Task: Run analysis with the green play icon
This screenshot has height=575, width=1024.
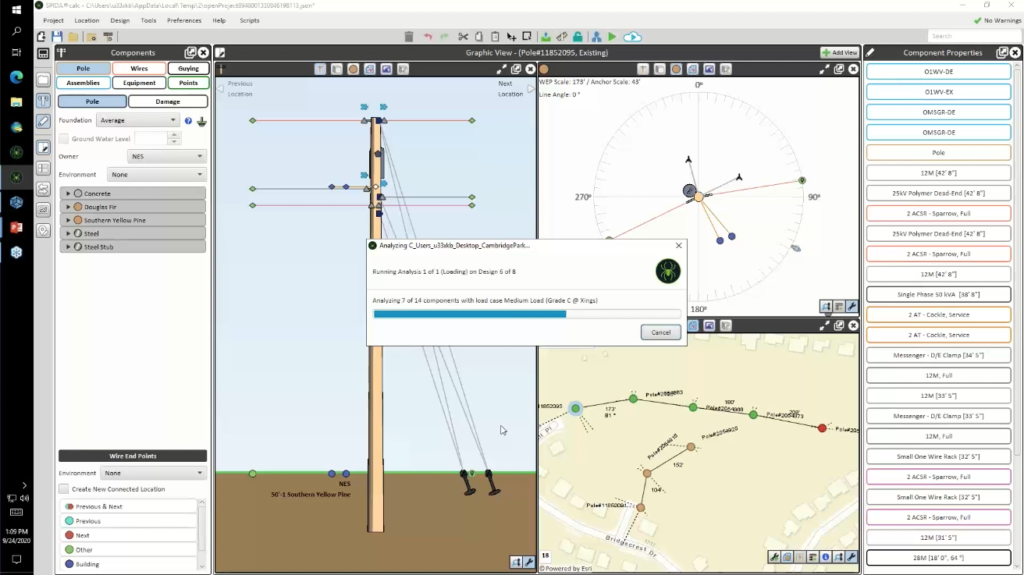Action: click(612, 37)
